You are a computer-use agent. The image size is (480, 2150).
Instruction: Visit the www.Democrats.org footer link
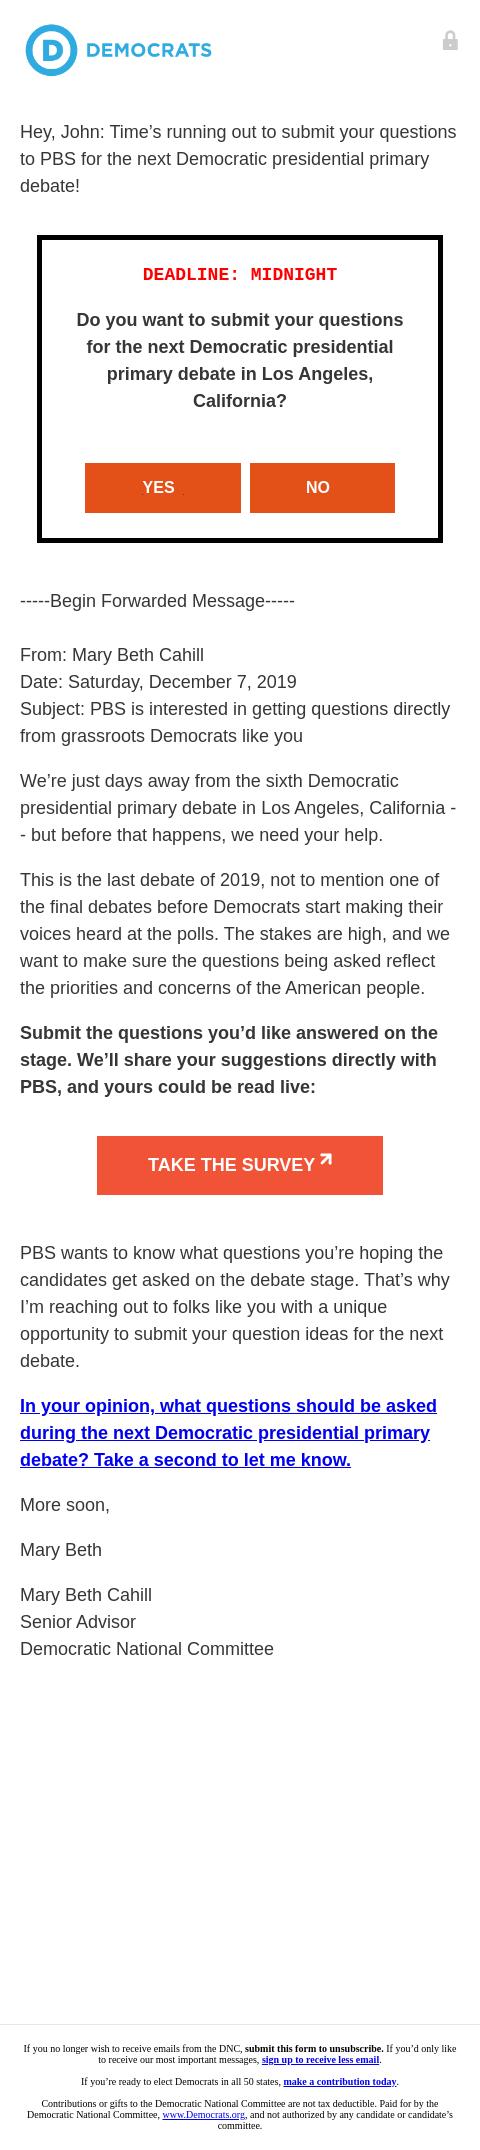click(204, 2114)
